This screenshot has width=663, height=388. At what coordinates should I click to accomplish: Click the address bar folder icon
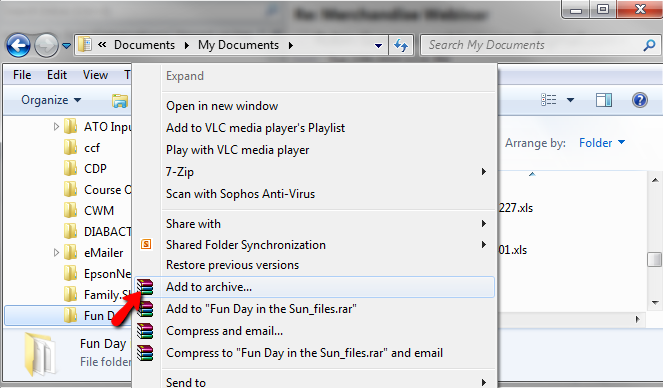tap(85, 45)
